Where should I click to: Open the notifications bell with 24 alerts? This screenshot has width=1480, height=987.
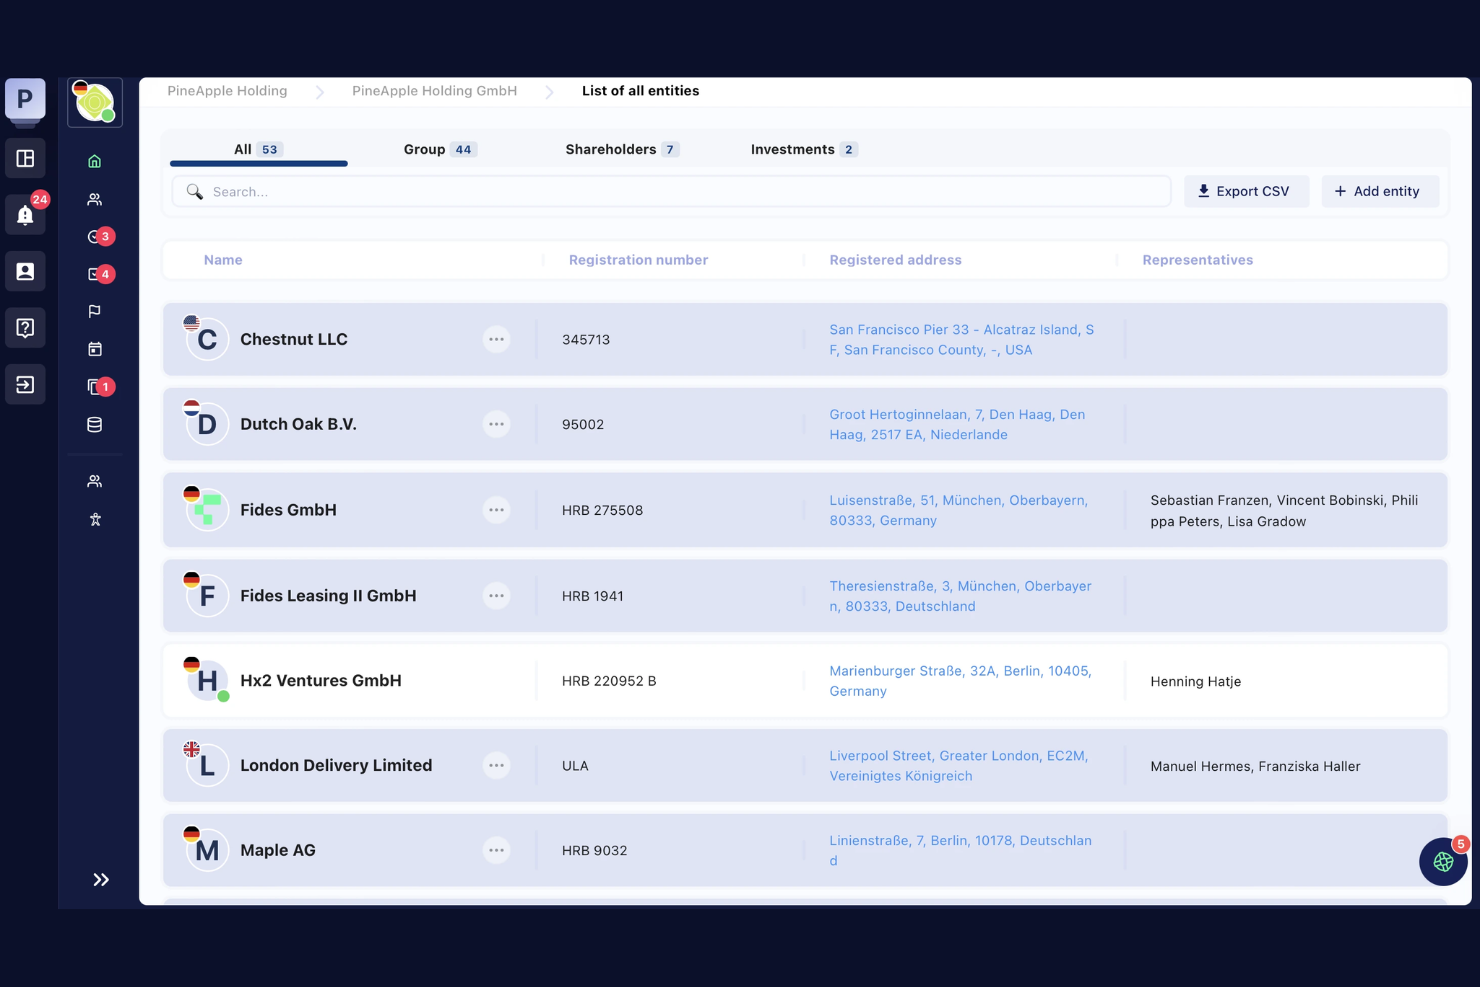[x=25, y=214]
